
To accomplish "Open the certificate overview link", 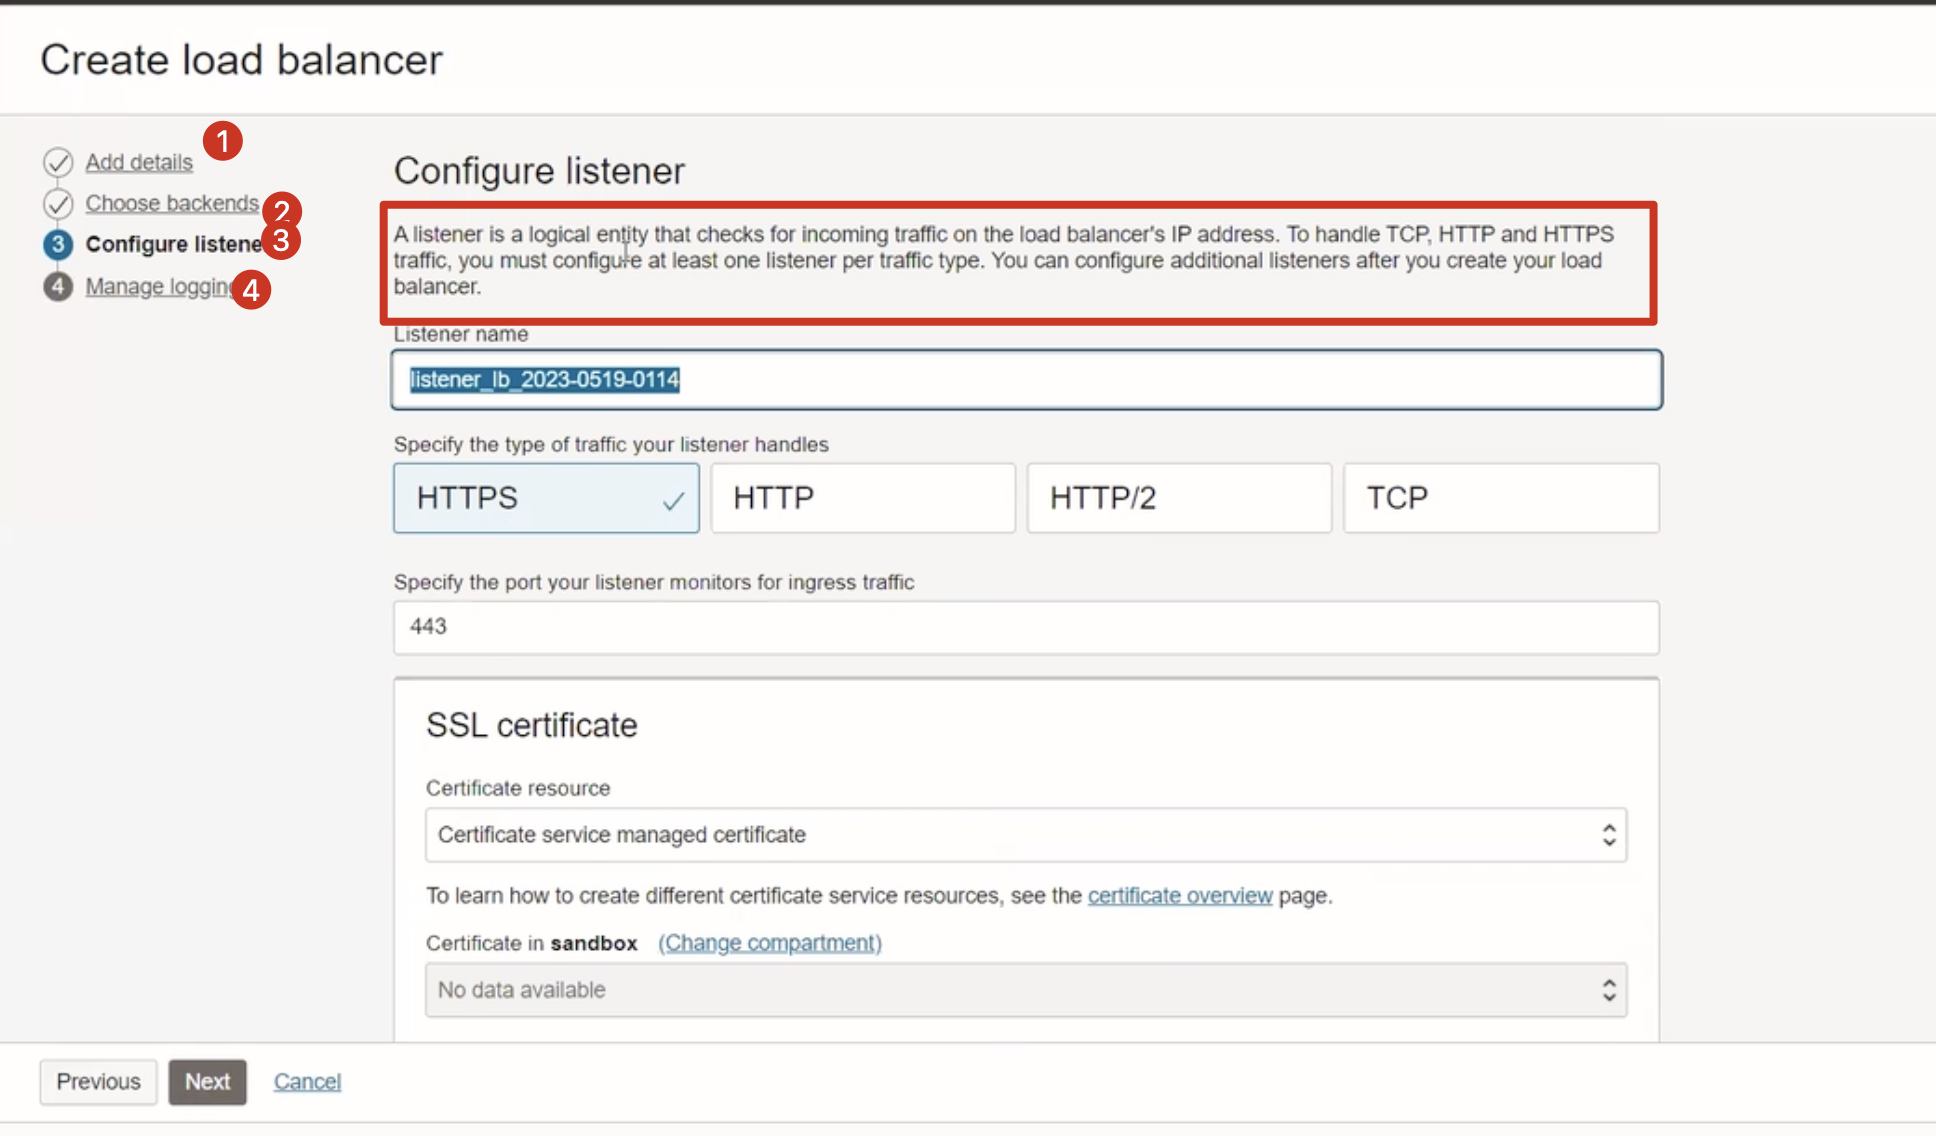I will coord(1180,896).
